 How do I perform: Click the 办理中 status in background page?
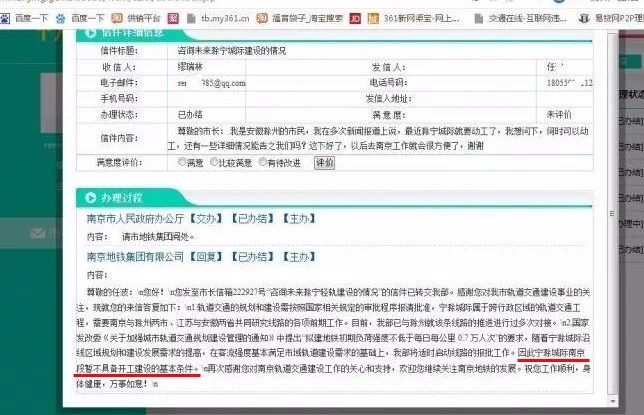[630, 224]
